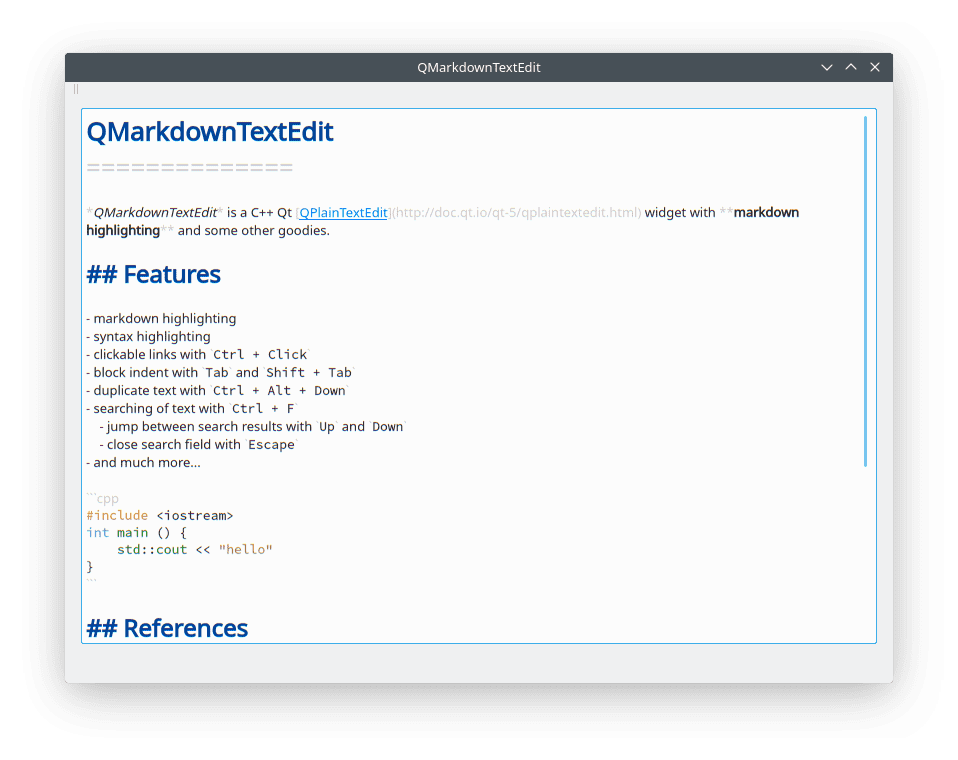The height and width of the screenshot is (760, 958).
Task: Click the window title bar text
Action: coord(478,67)
